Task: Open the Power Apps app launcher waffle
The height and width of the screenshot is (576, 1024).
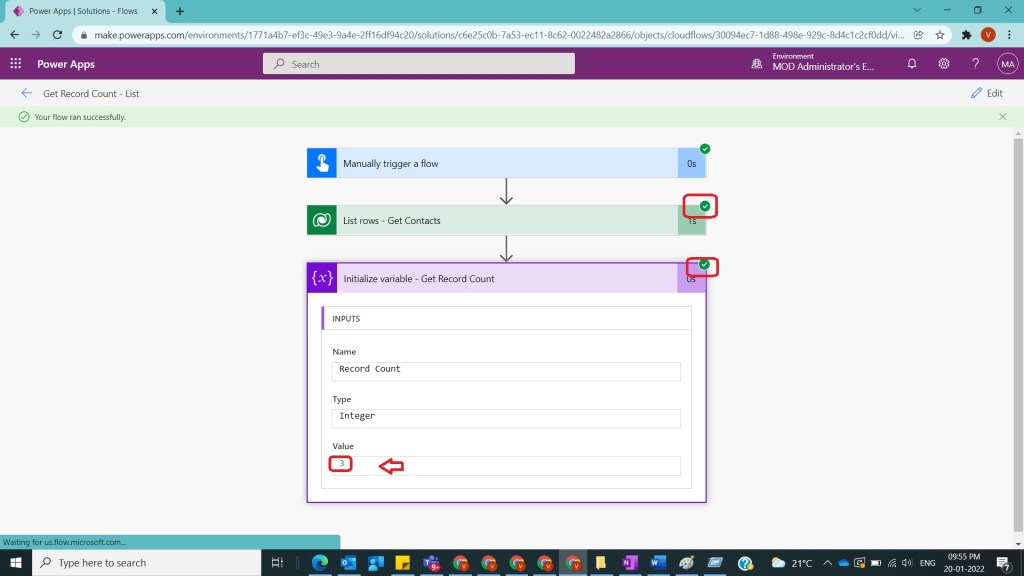Action: click(x=15, y=63)
